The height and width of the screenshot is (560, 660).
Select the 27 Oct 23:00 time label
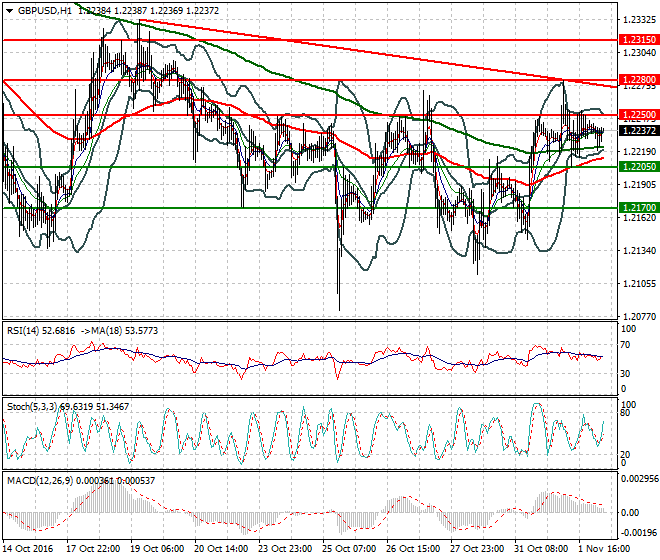[x=477, y=549]
